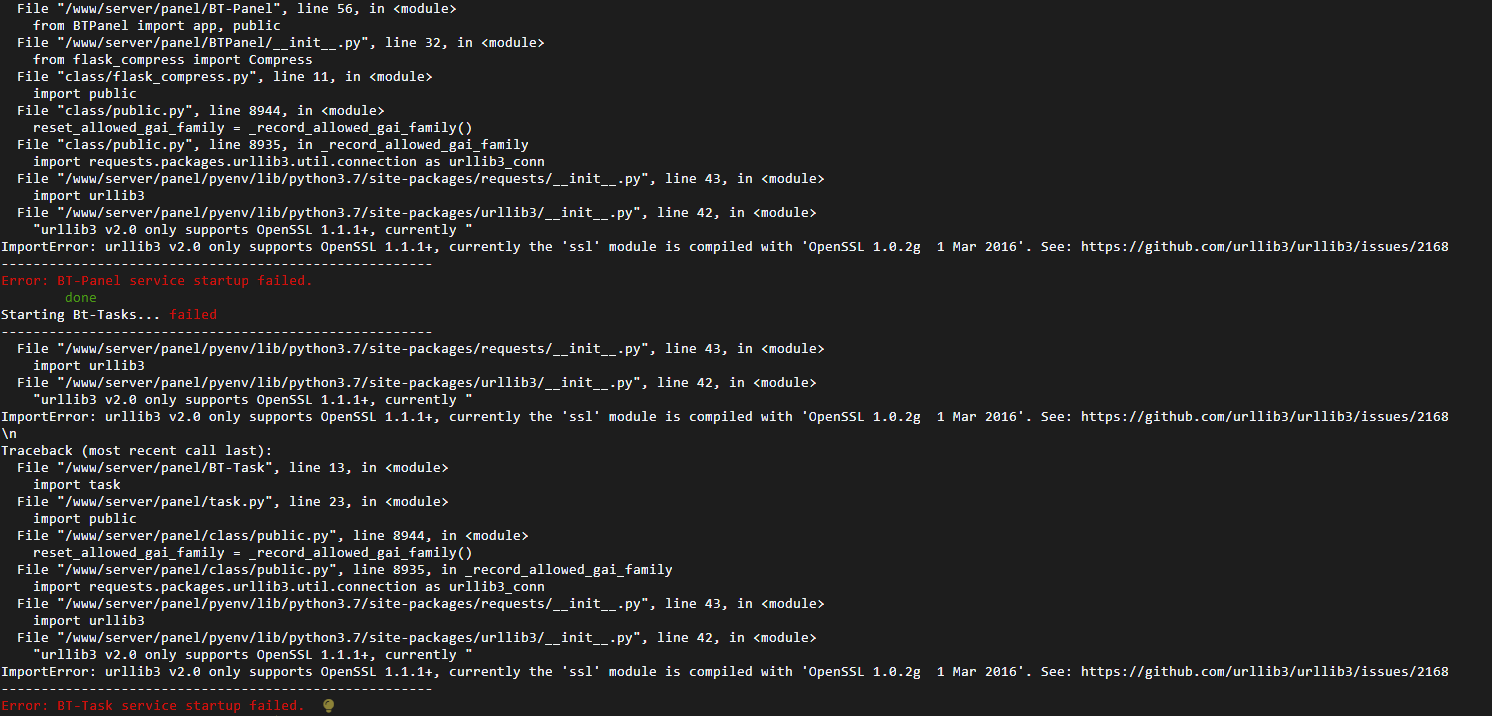The image size is (1492, 716).
Task: Open GitHub issues link above BT-Task startup error
Action: (1264, 672)
